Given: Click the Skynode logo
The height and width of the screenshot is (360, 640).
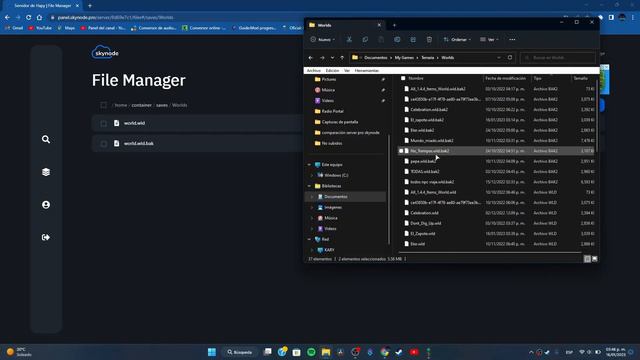Looking at the screenshot, I should pyautogui.click(x=105, y=53).
